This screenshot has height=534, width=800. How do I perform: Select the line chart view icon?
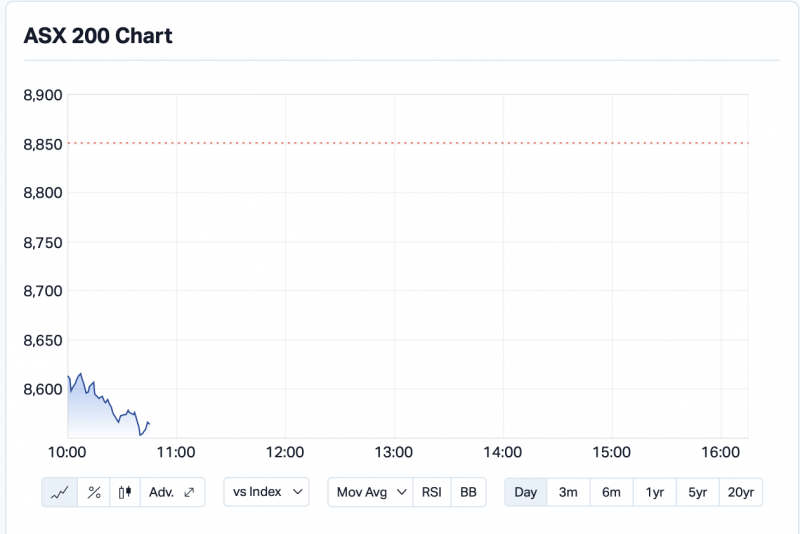click(59, 492)
